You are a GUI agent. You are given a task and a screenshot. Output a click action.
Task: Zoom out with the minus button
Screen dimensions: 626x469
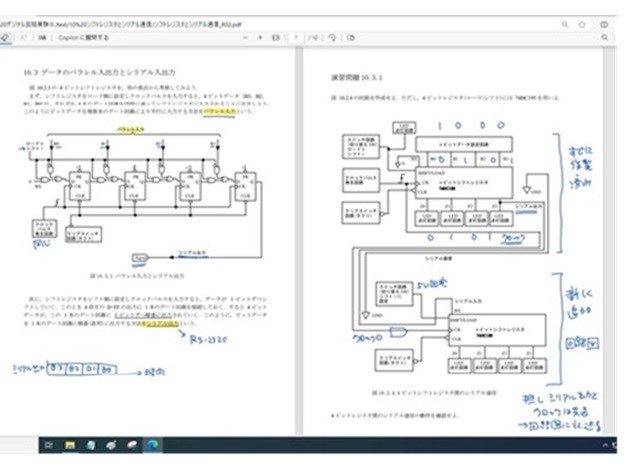coord(245,38)
